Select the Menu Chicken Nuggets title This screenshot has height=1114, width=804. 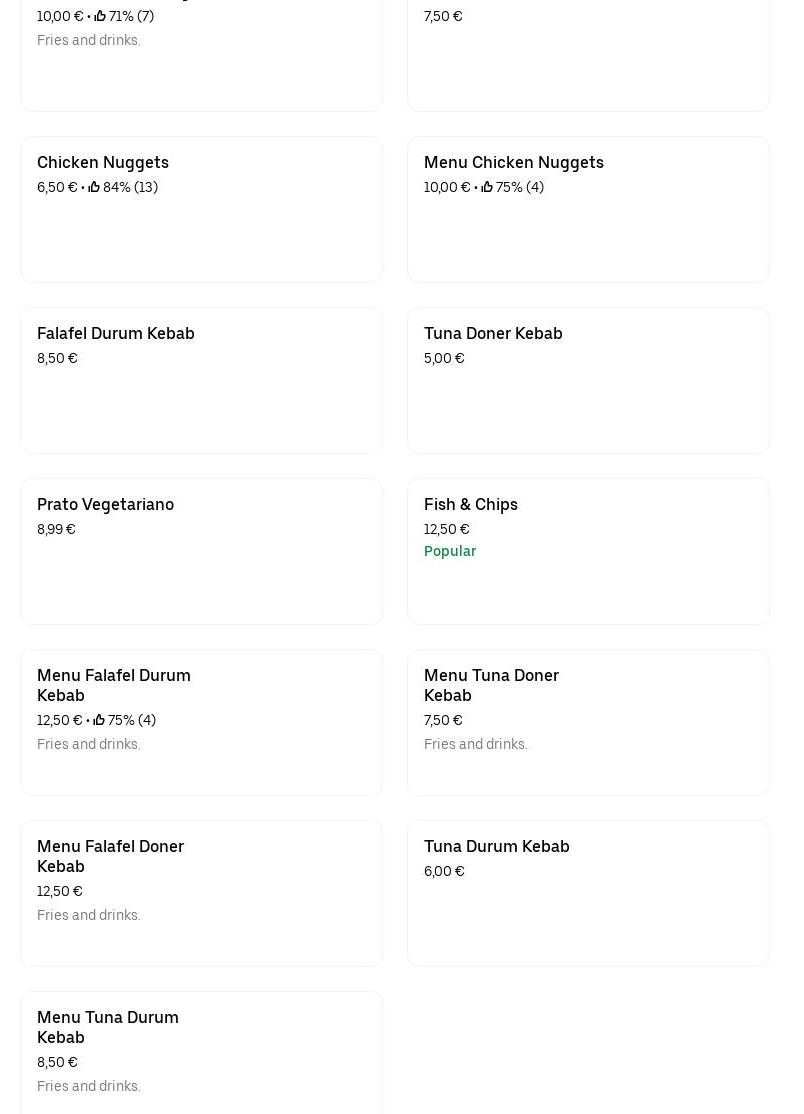pos(513,162)
